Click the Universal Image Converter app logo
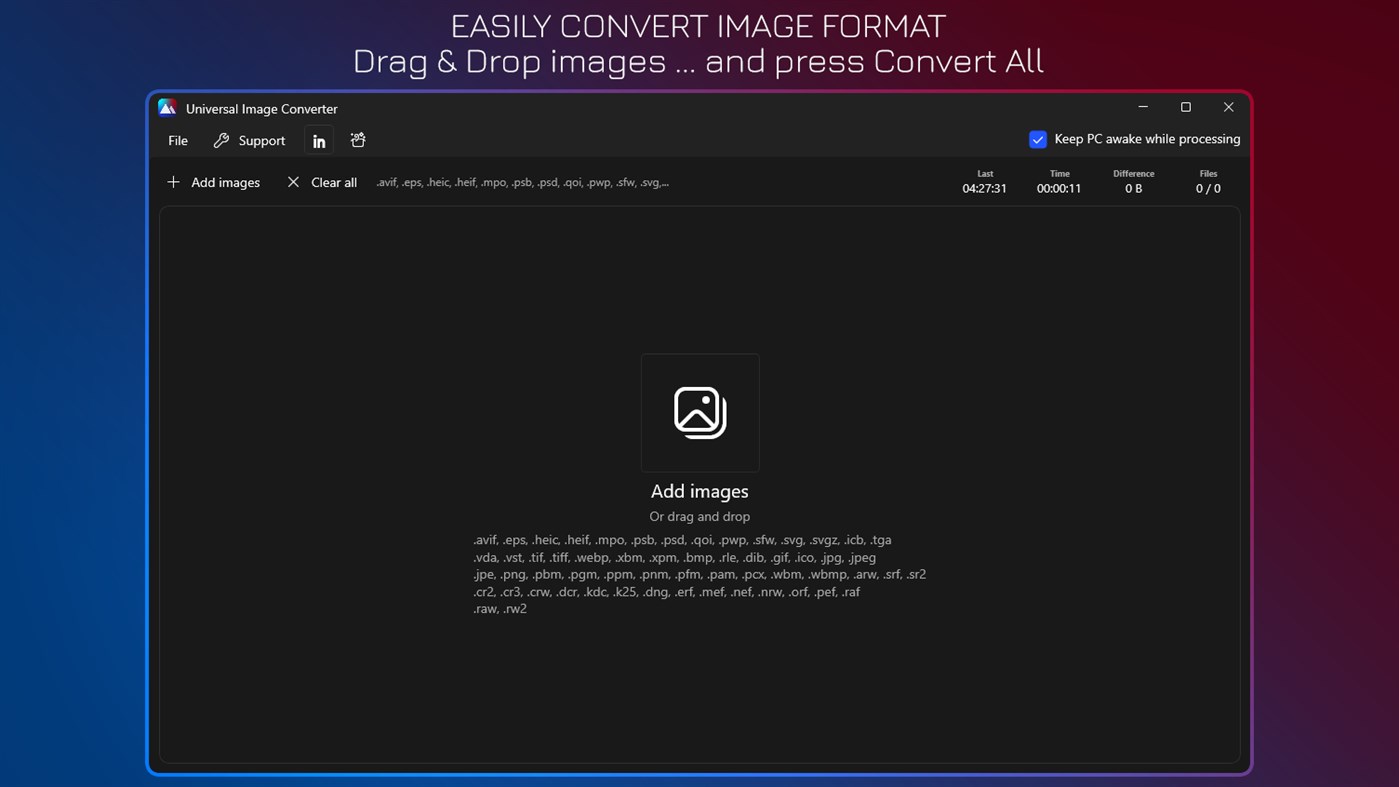 [167, 107]
